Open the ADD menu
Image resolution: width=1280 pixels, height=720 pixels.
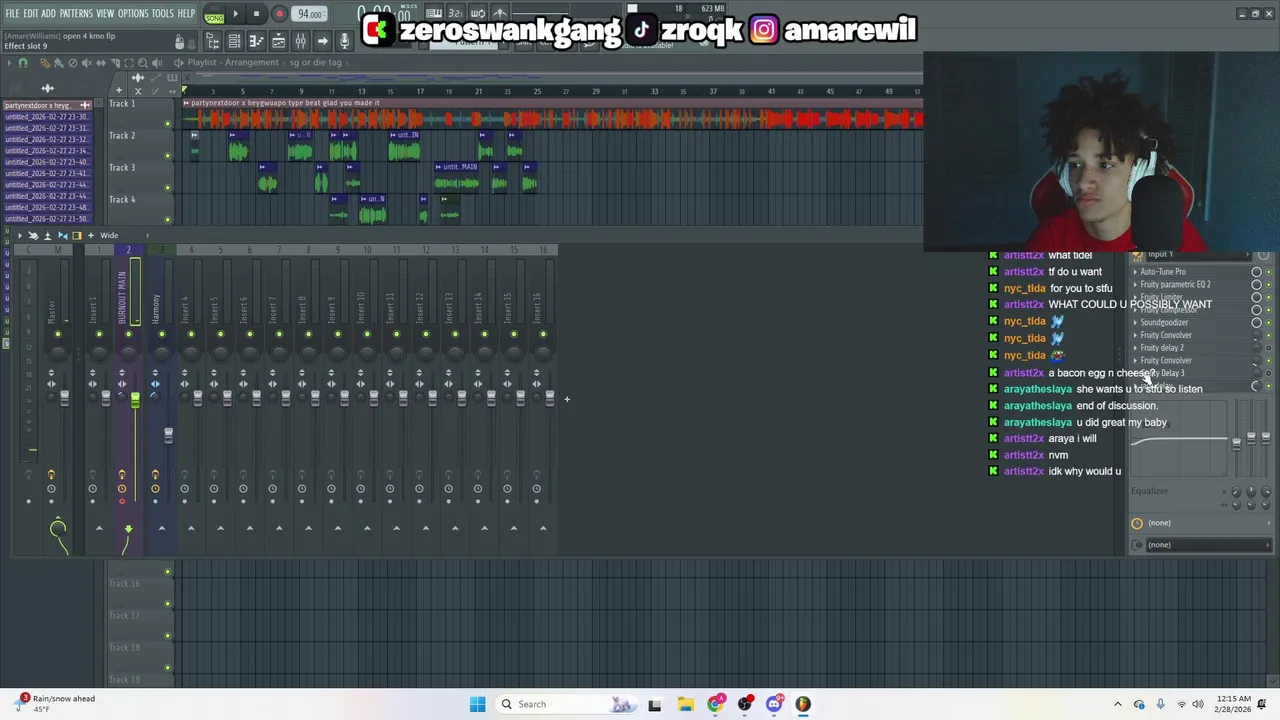pos(48,14)
